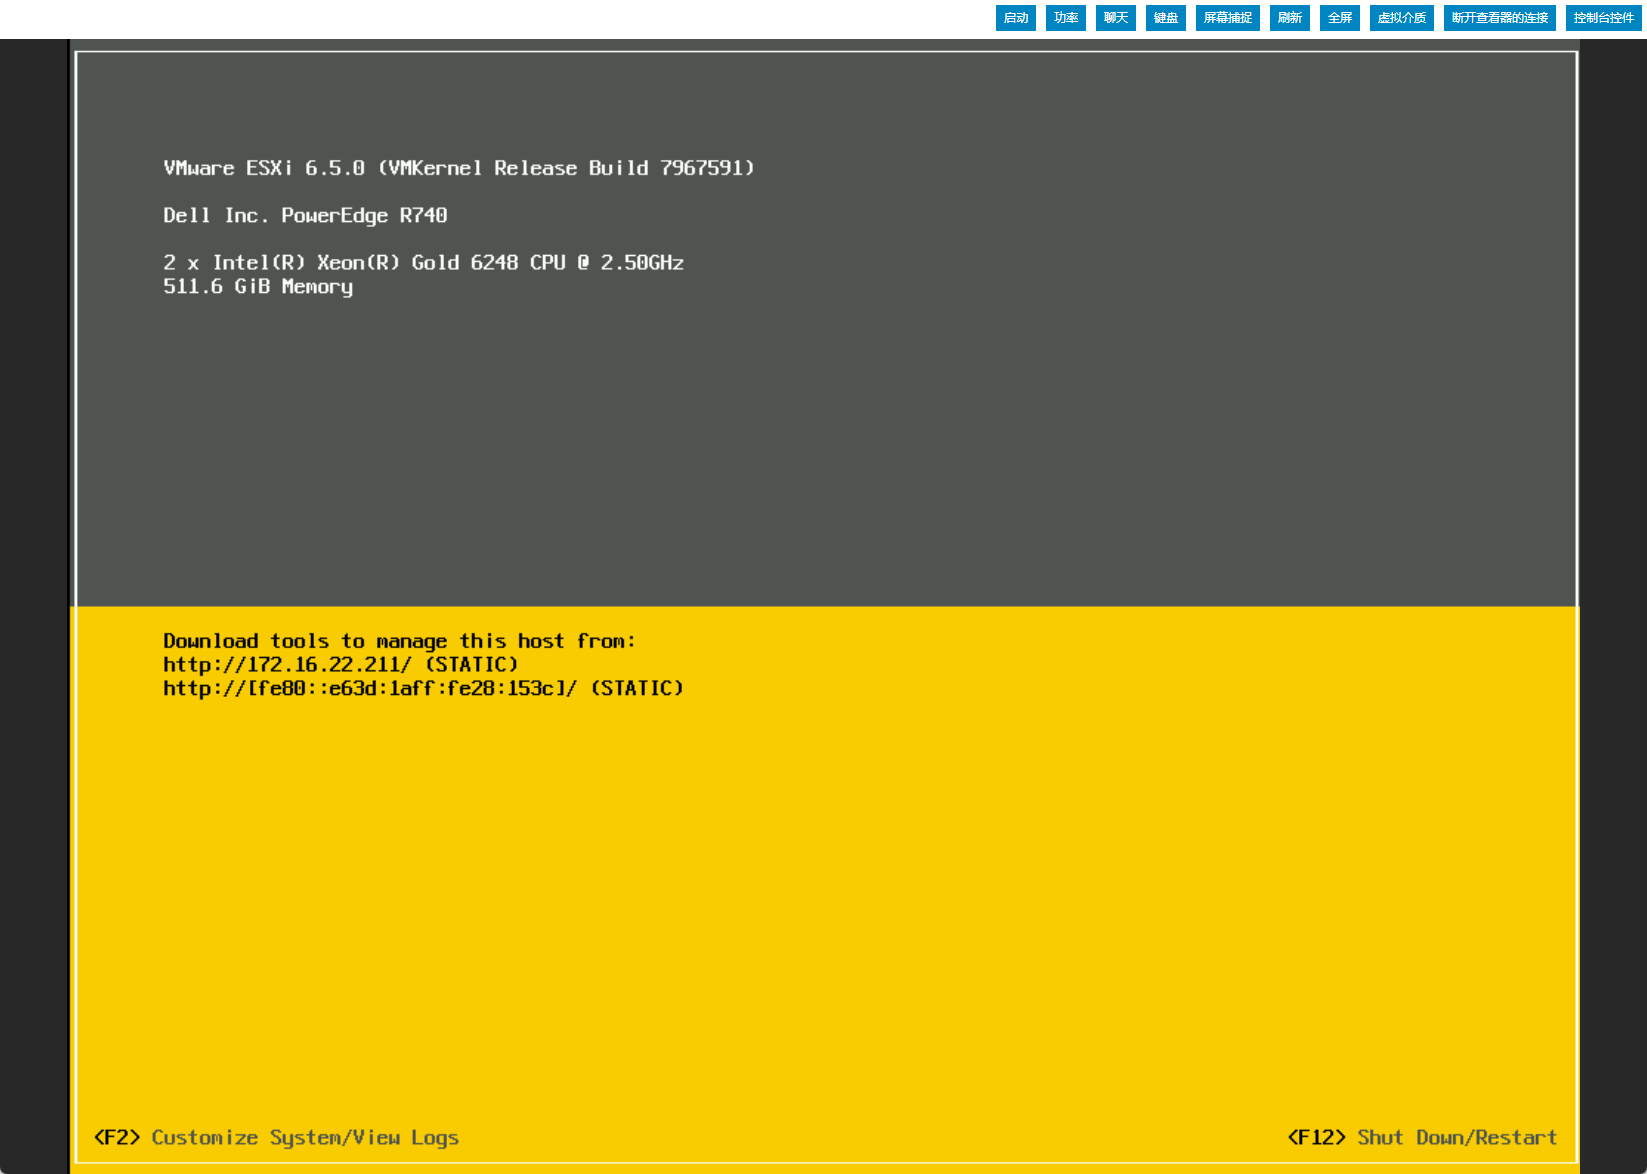Click the IPv6 fe80::e63d:1aff:fe28:153c address line

pos(423,689)
